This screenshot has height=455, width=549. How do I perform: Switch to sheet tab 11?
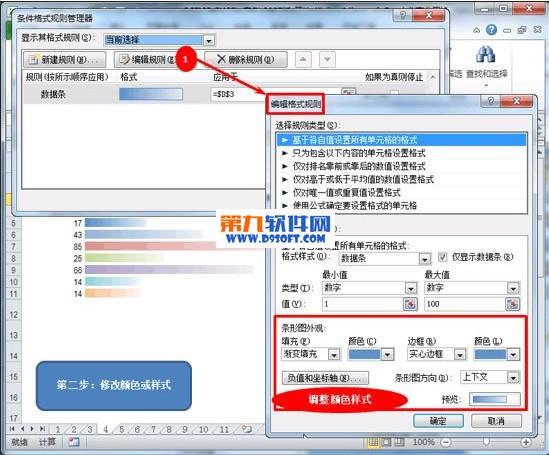pyautogui.click(x=224, y=429)
